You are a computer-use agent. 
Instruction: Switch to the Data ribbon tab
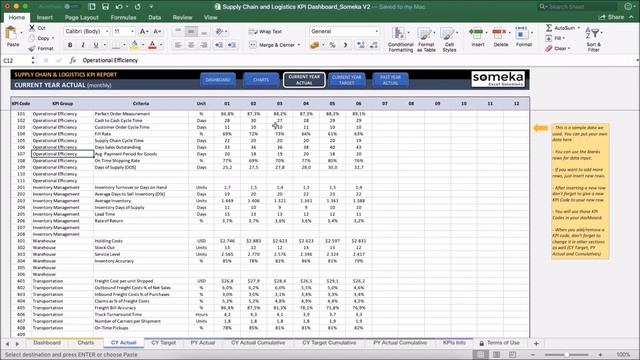(154, 18)
